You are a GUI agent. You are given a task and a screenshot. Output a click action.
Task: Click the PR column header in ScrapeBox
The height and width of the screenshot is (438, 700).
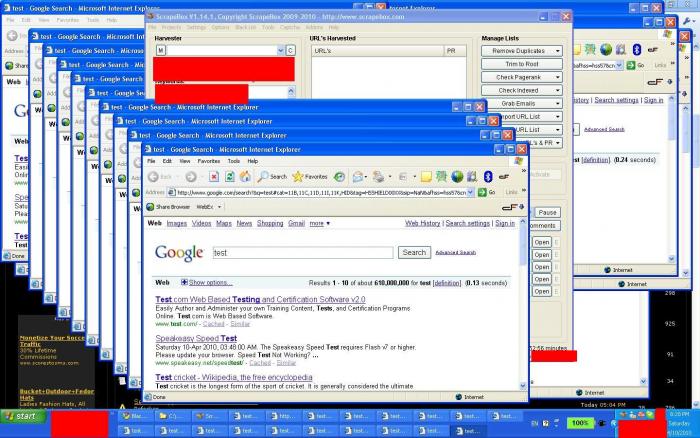click(x=455, y=51)
